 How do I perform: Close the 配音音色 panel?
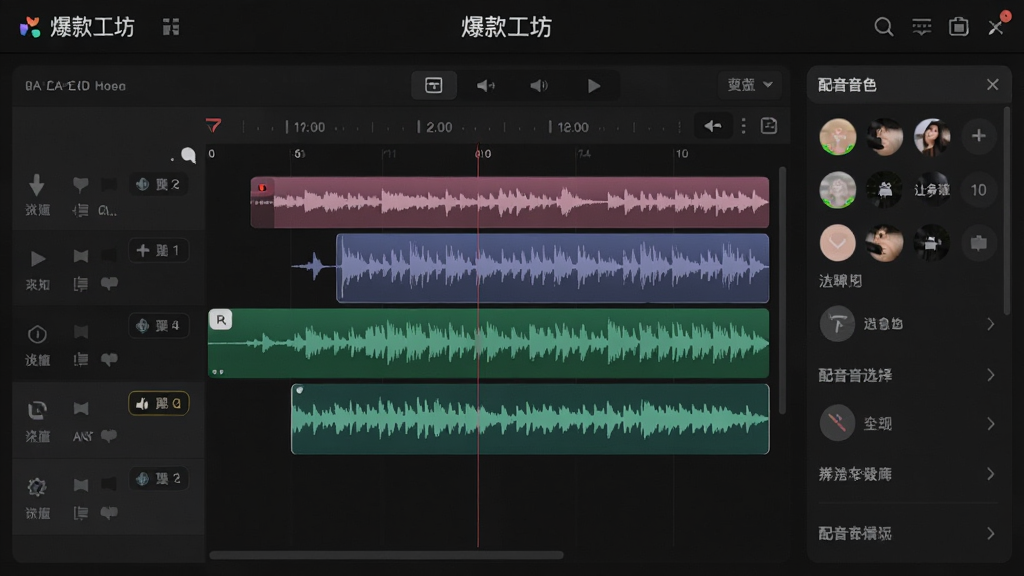tap(993, 85)
